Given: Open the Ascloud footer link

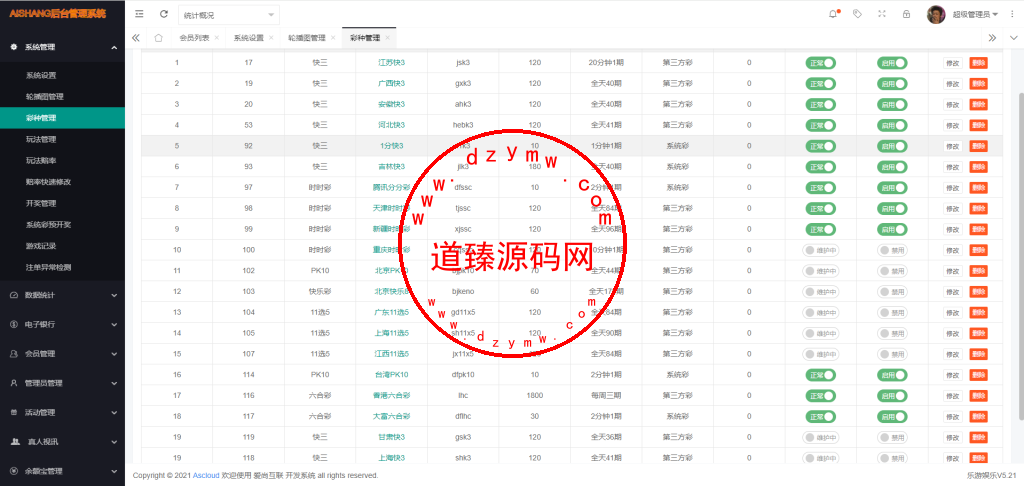Looking at the screenshot, I should tap(206, 476).
